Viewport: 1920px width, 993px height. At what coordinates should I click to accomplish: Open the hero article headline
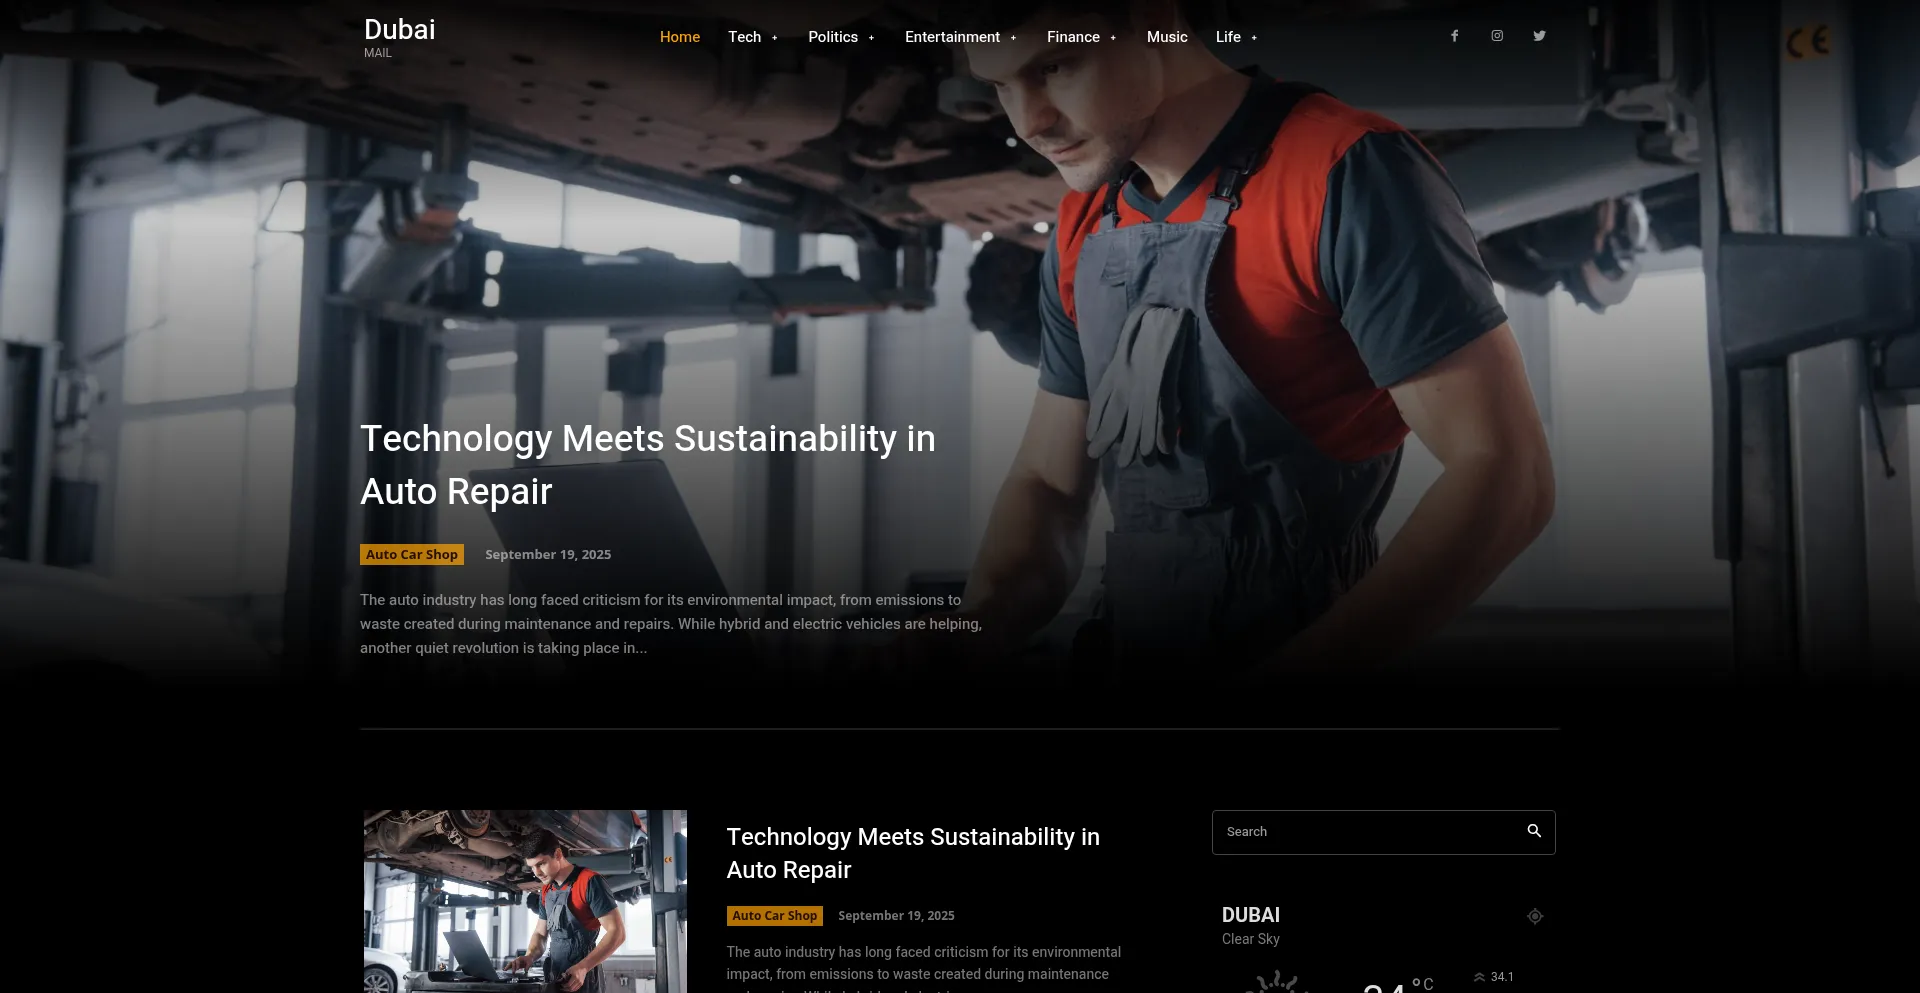(648, 465)
